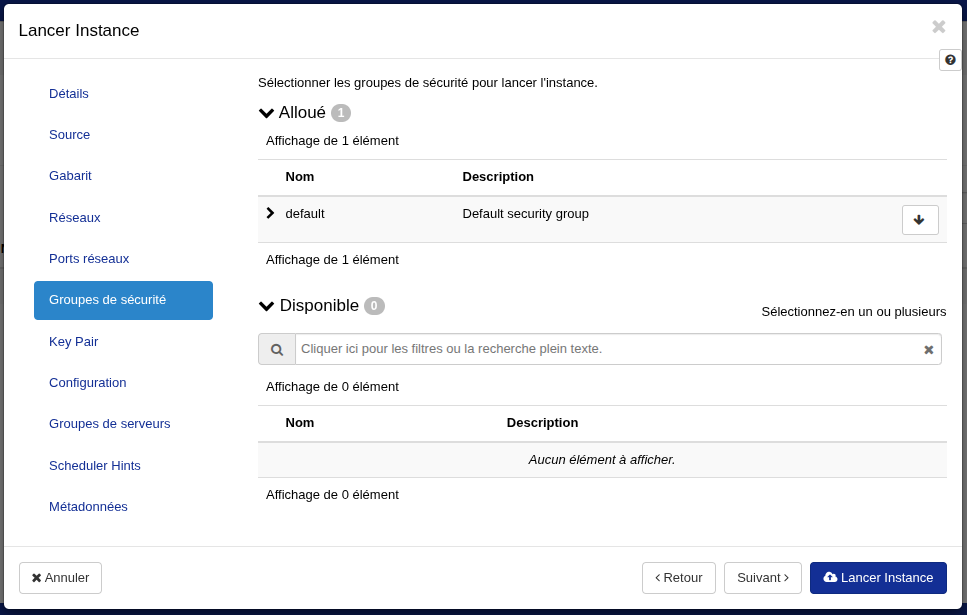Select the Key Pair step
The image size is (967, 615).
74,342
